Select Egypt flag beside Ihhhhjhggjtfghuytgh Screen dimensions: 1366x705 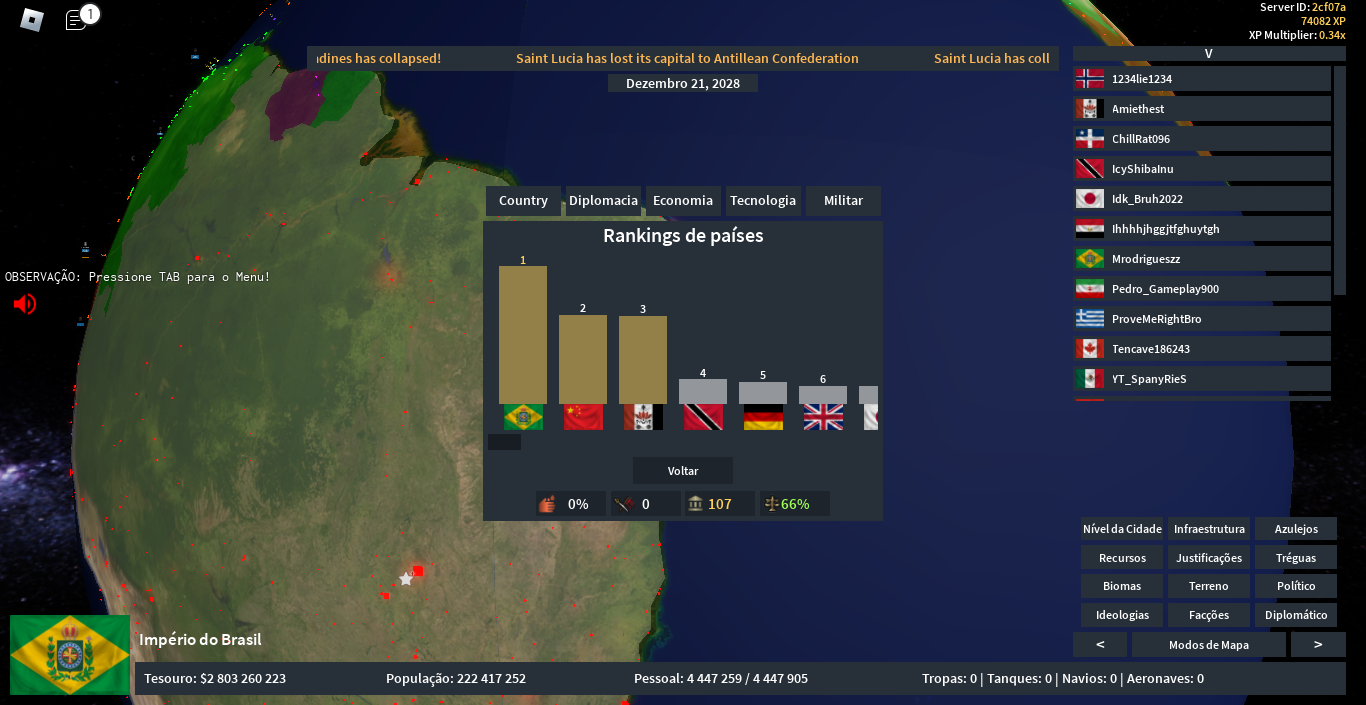(x=1089, y=229)
